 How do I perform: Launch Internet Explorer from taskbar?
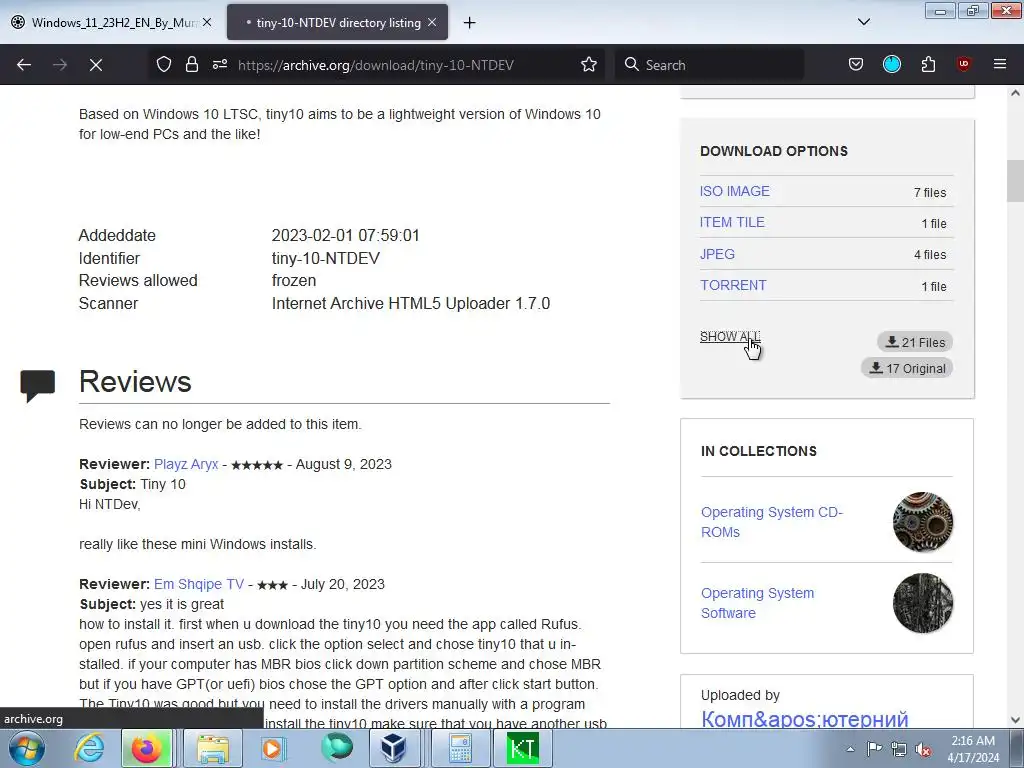point(89,748)
